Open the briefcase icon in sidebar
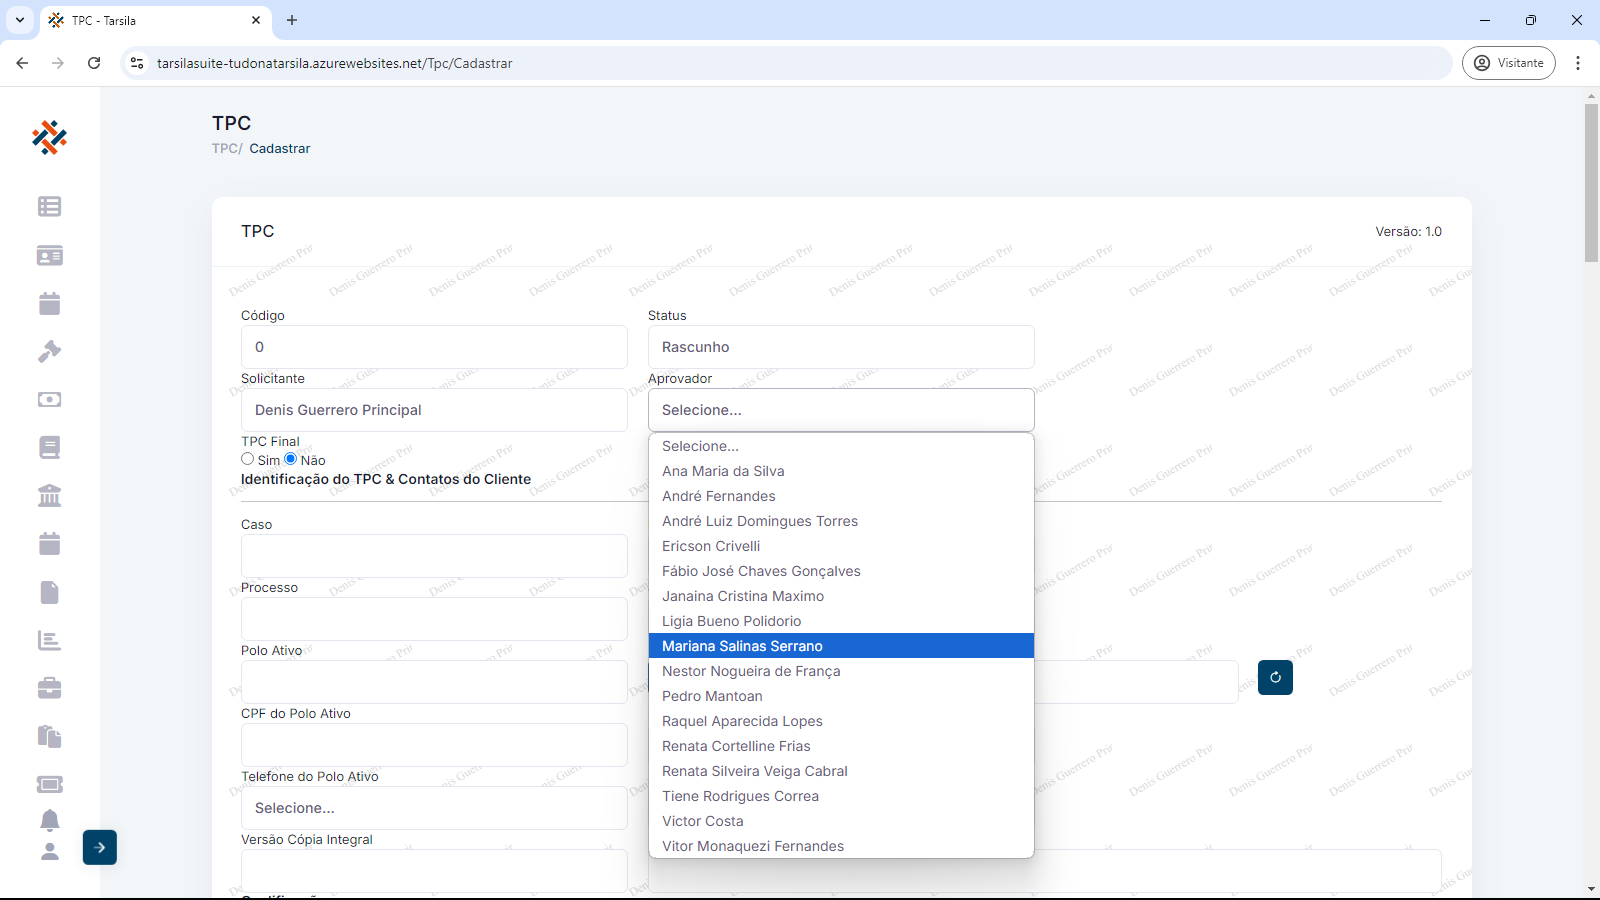1600x900 pixels. tap(49, 688)
